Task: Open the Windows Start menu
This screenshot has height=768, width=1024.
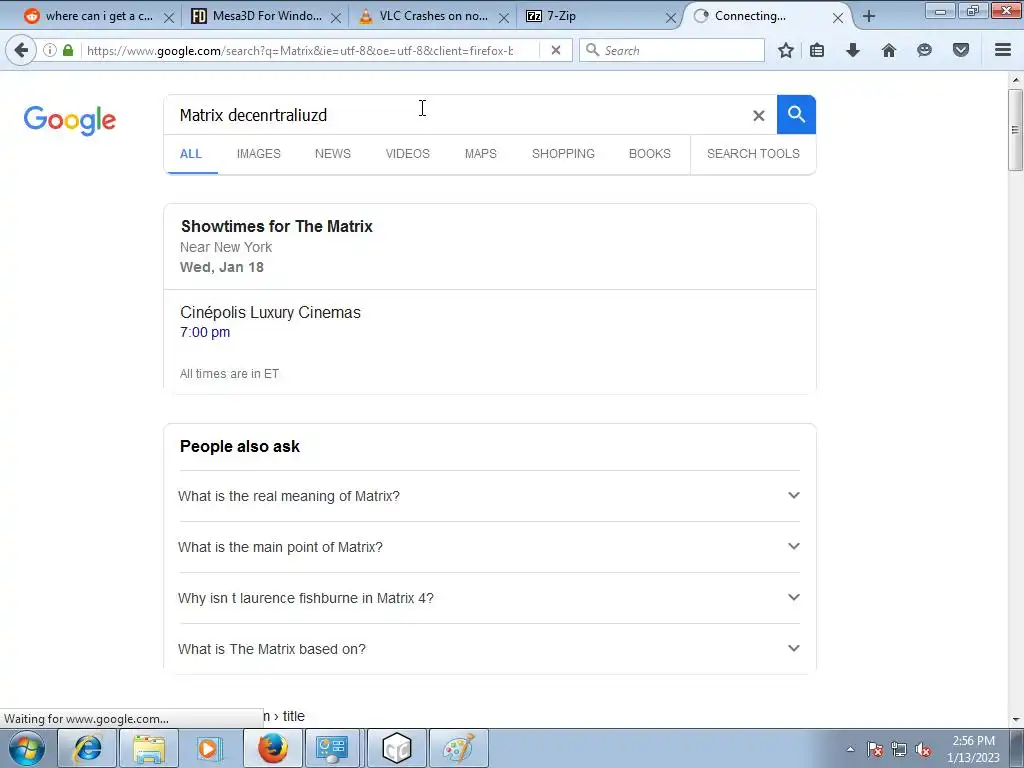Action: click(x=26, y=748)
